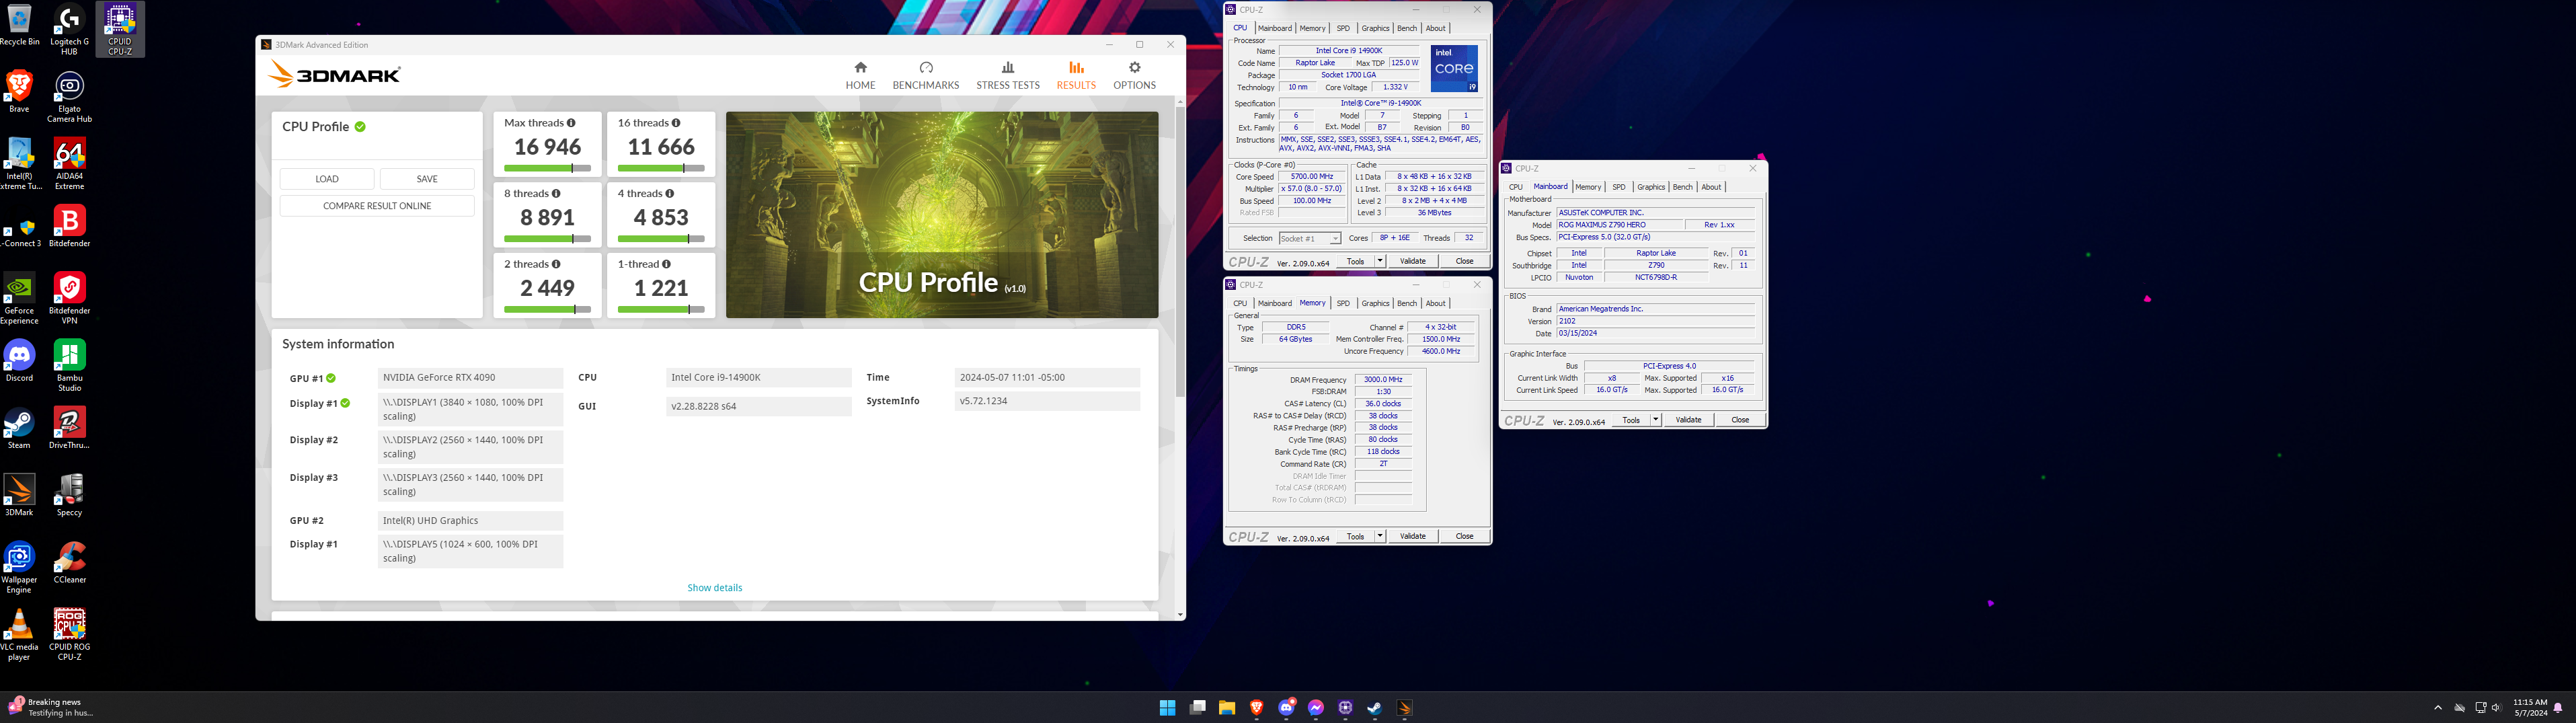Open Wallpaper Engine desktop icon

coord(19,567)
